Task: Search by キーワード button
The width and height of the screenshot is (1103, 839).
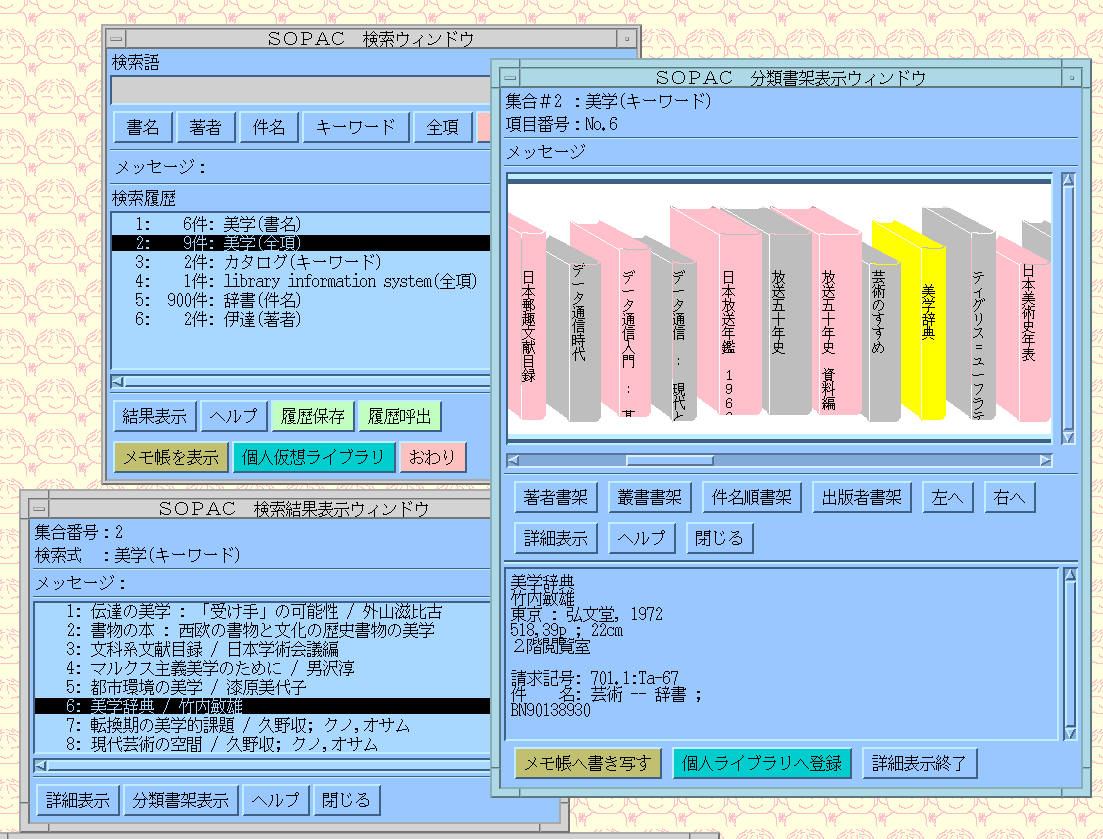Action: (x=356, y=127)
